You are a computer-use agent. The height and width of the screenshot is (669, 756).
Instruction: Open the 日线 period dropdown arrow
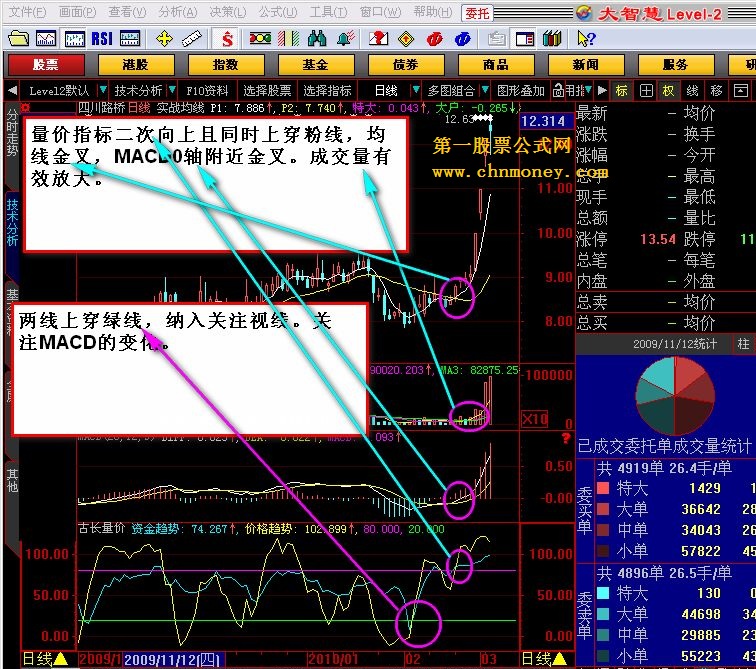416,90
